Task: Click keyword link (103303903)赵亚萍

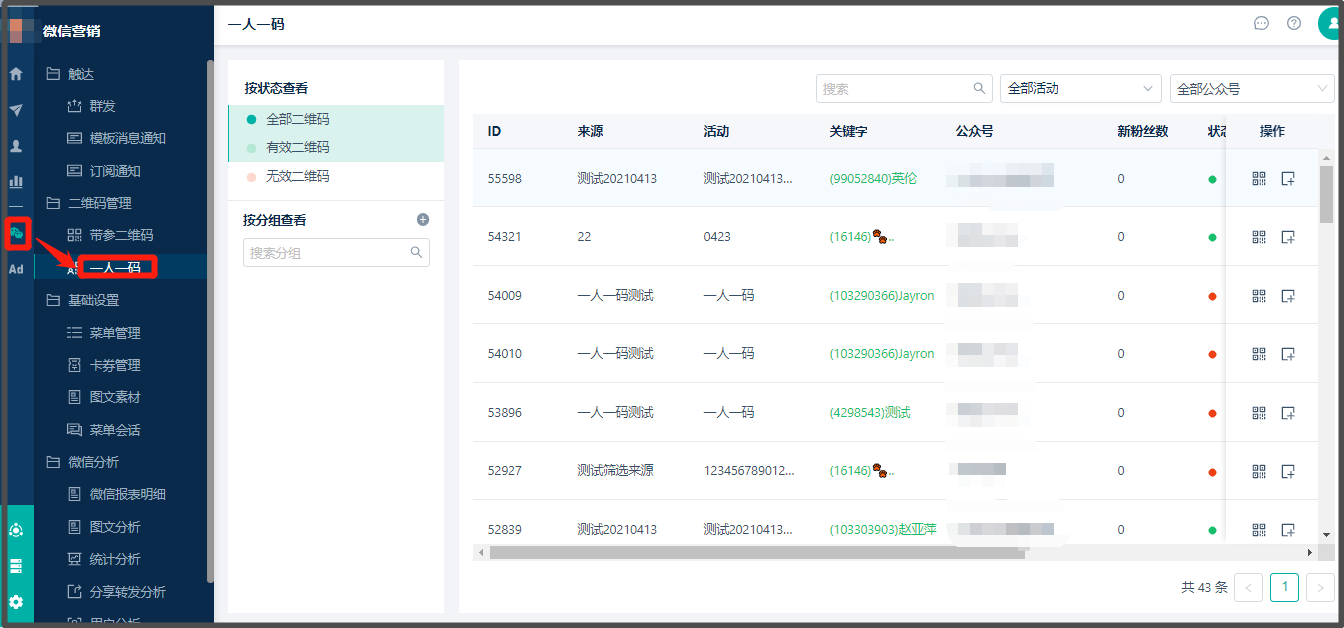Action: (x=883, y=530)
